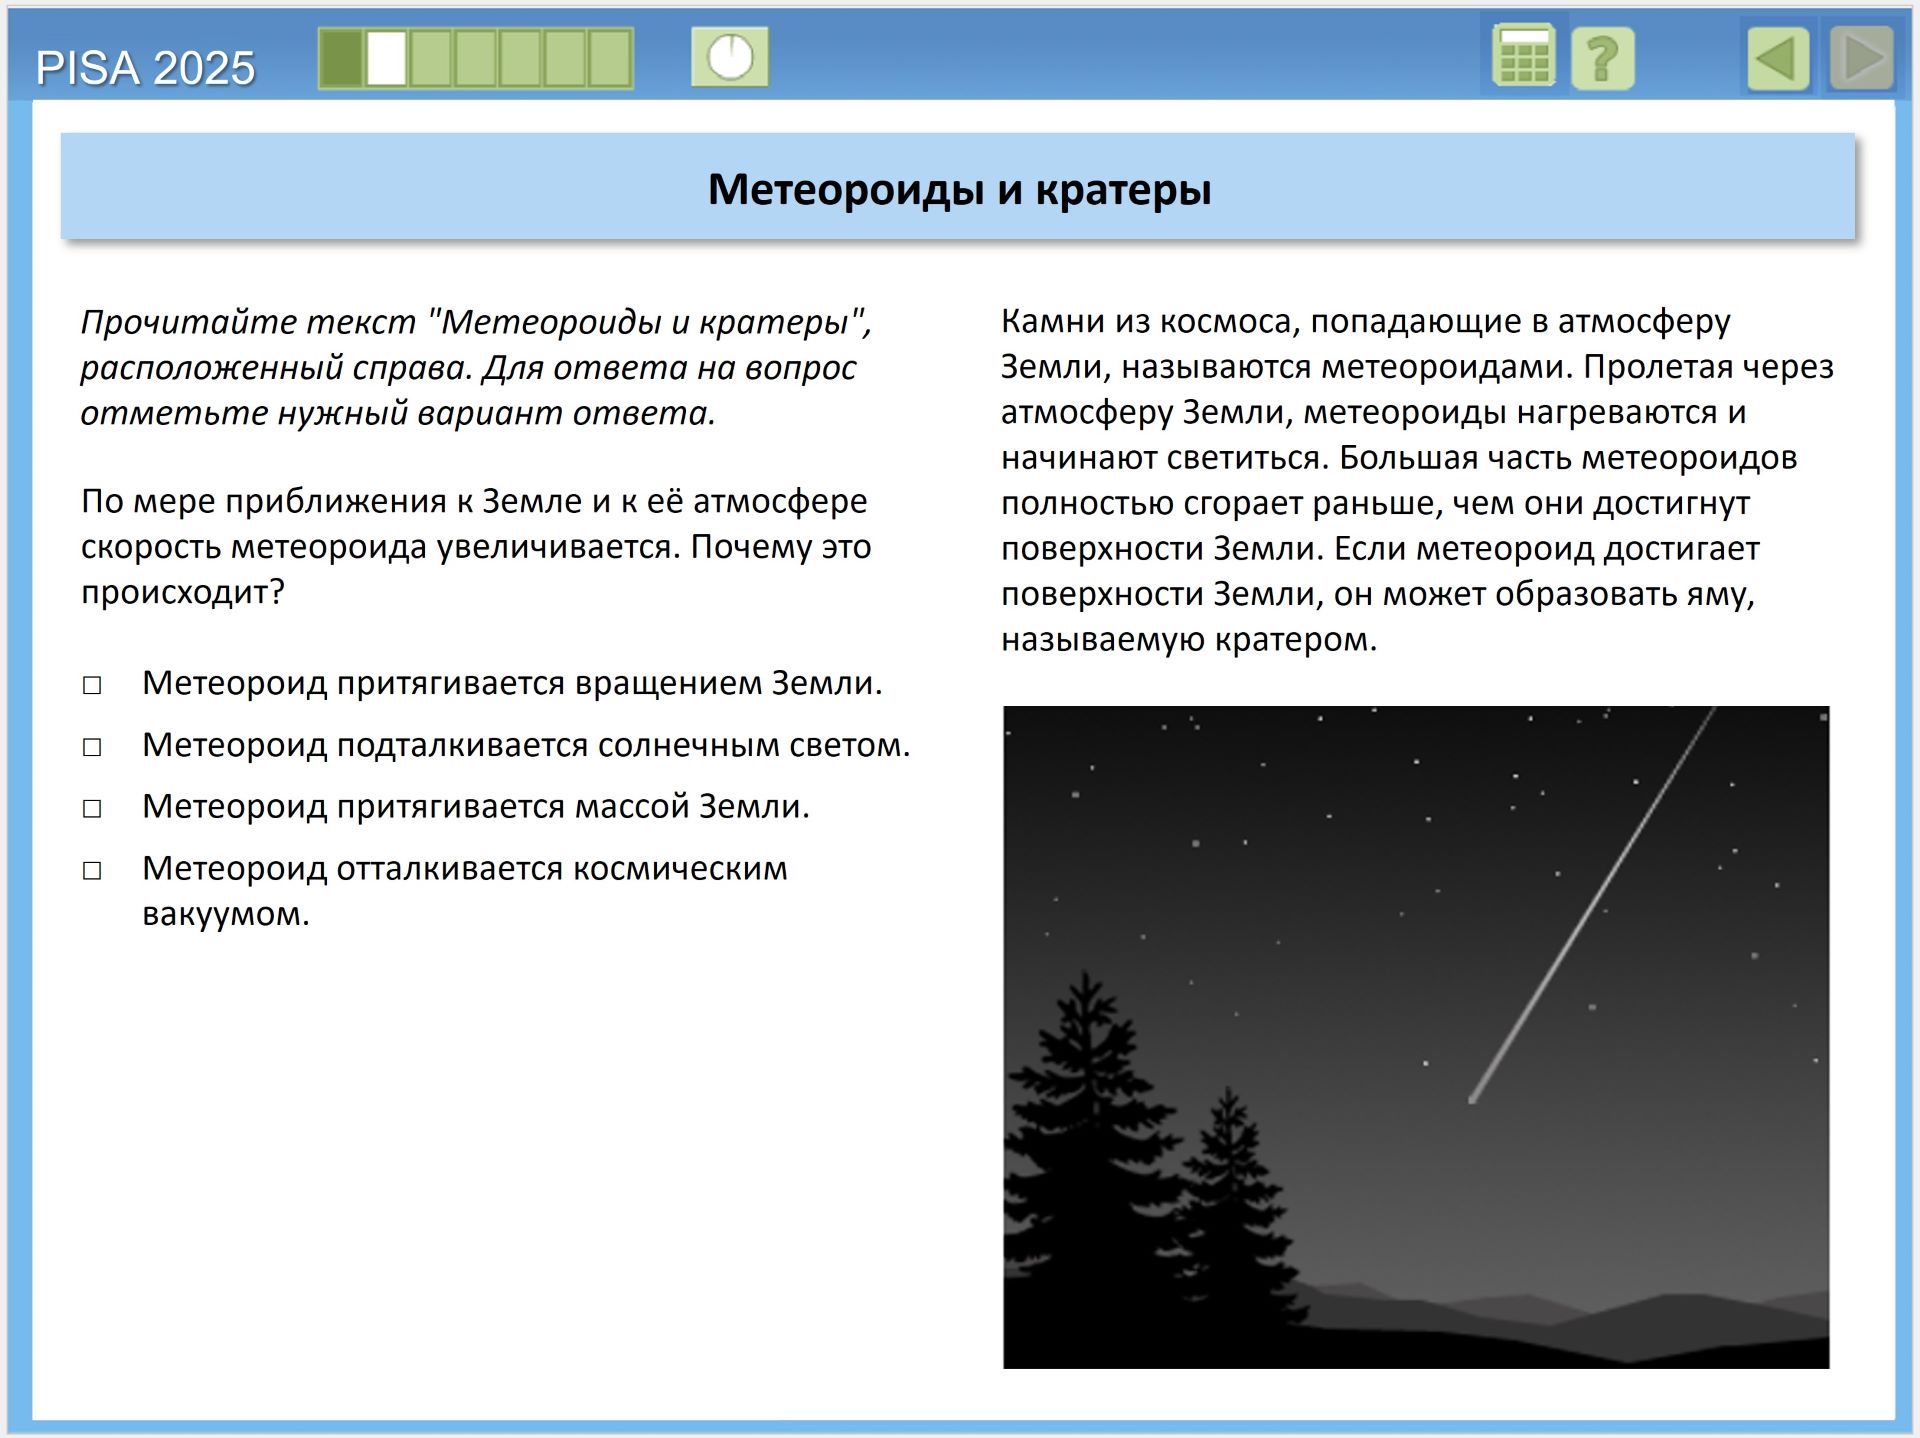Check 'Метеороид отталкивается космическим вакуумом'
The height and width of the screenshot is (1438, 1920).
point(92,870)
